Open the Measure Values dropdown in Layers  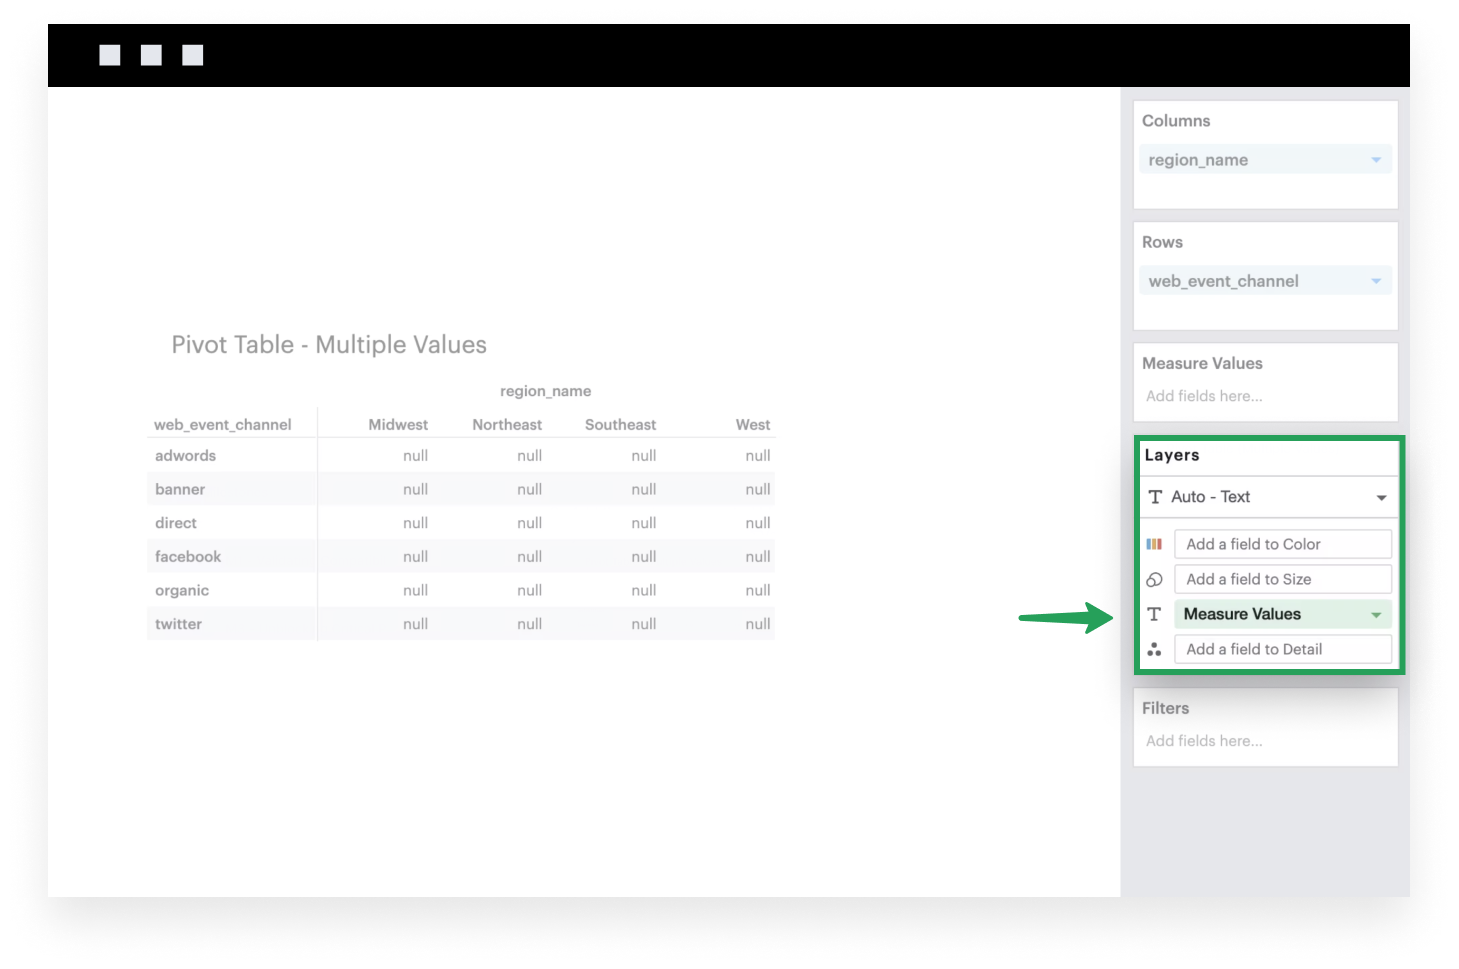coord(1377,614)
